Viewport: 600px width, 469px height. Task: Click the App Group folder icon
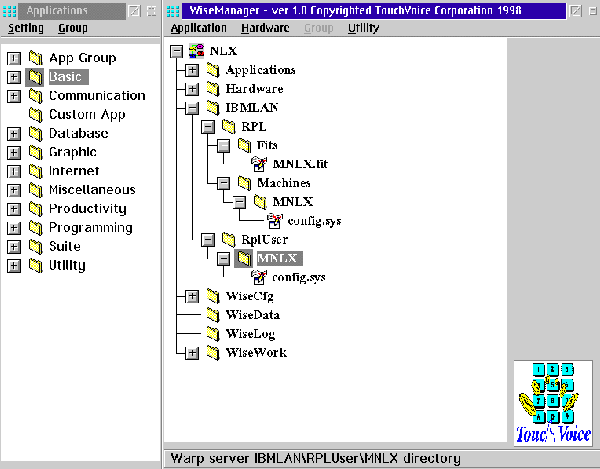click(35, 58)
